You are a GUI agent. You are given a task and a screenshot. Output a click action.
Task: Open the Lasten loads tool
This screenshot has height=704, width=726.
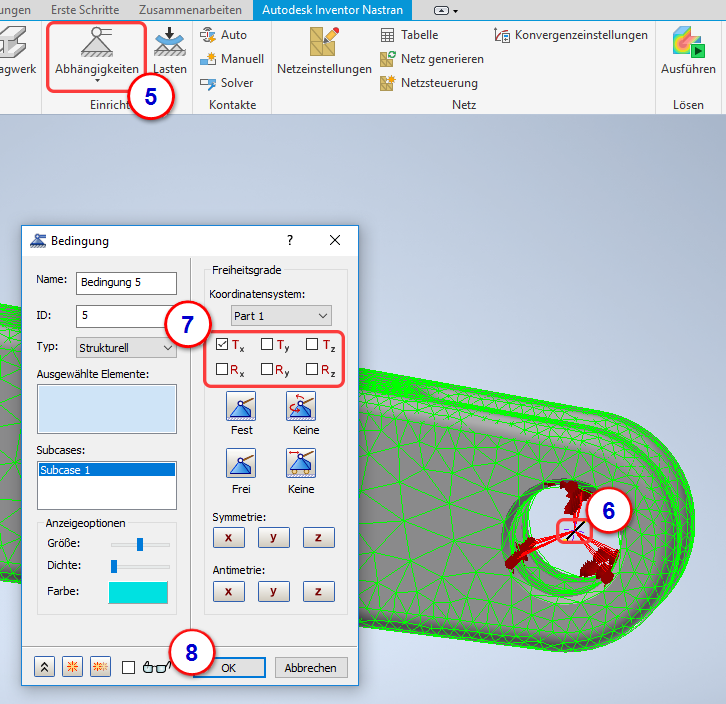click(x=169, y=50)
